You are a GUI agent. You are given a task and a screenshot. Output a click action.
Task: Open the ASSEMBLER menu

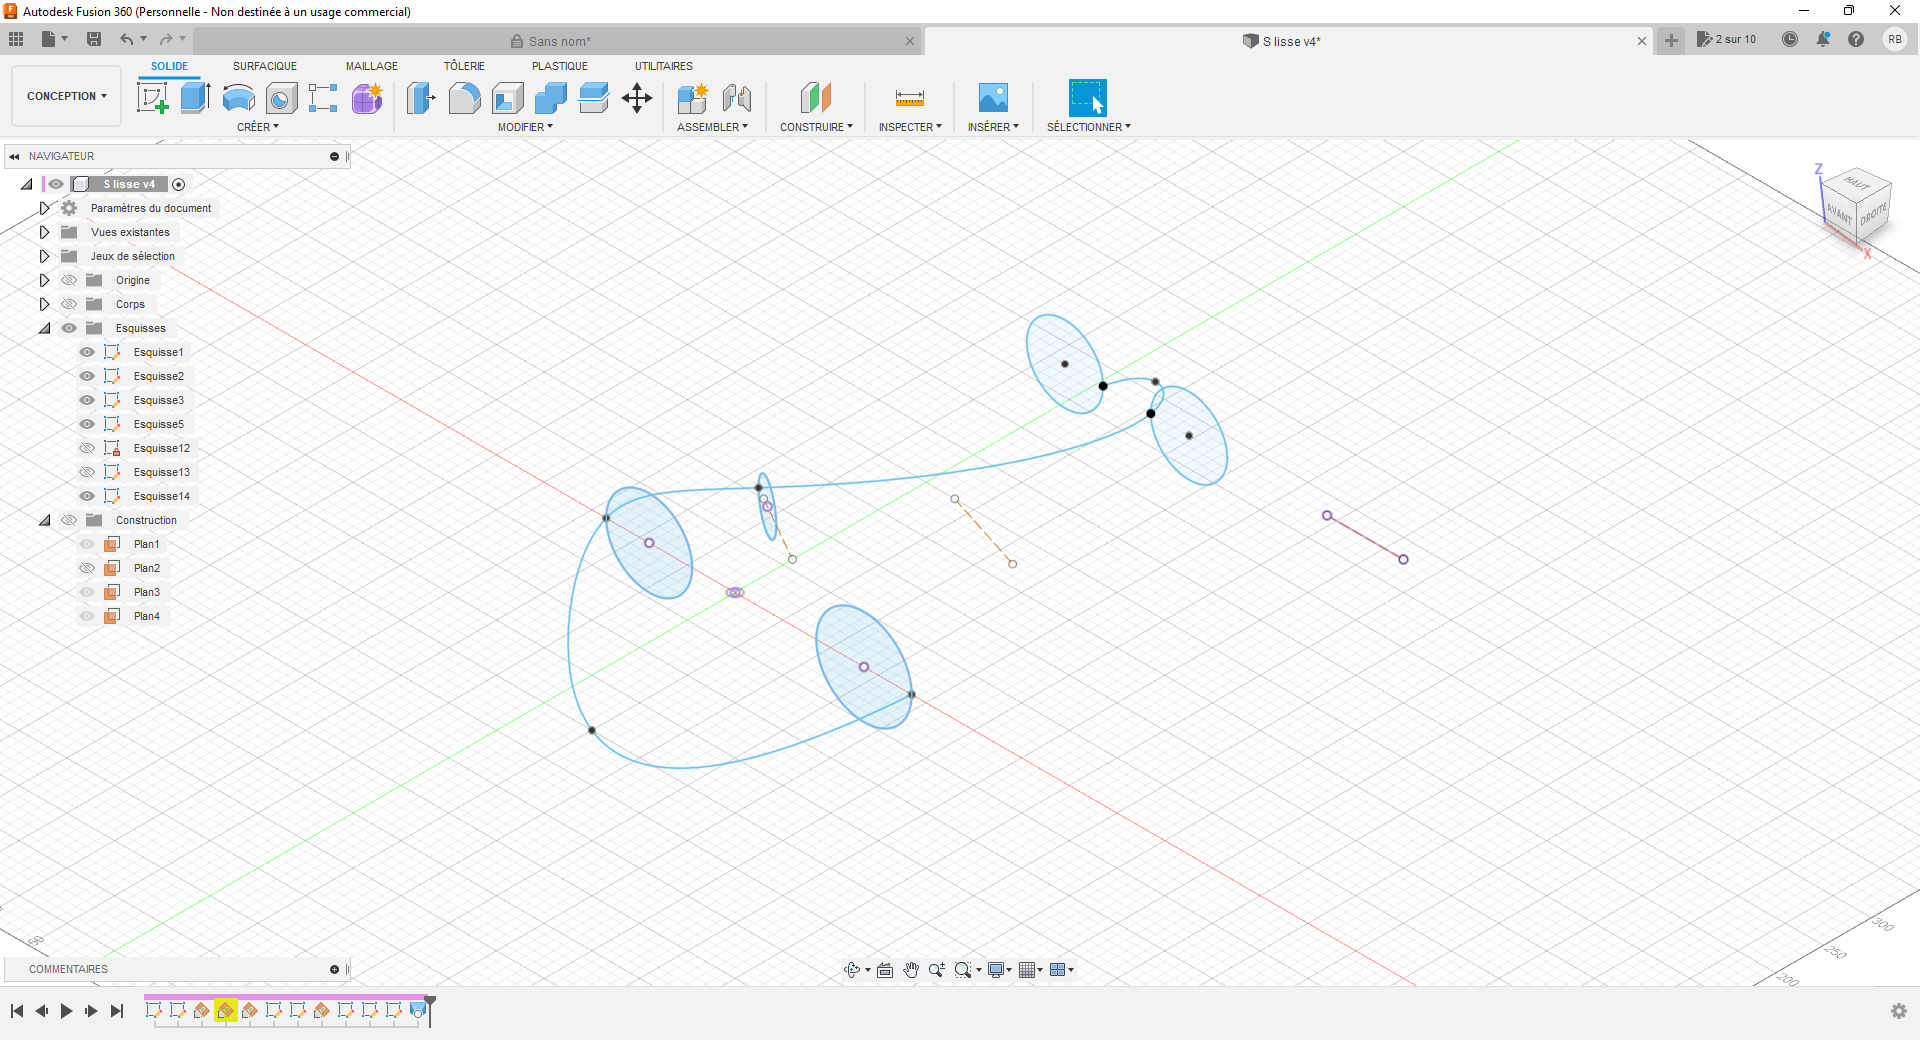click(x=712, y=127)
